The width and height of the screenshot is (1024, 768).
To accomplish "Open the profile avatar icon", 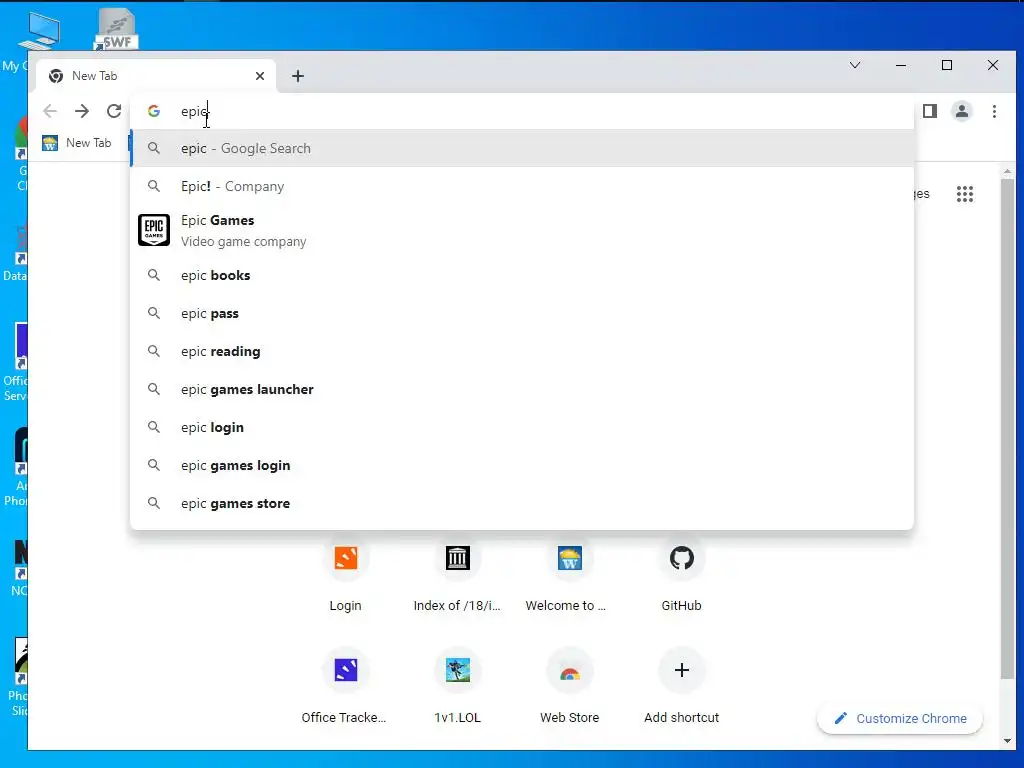I will click(962, 111).
